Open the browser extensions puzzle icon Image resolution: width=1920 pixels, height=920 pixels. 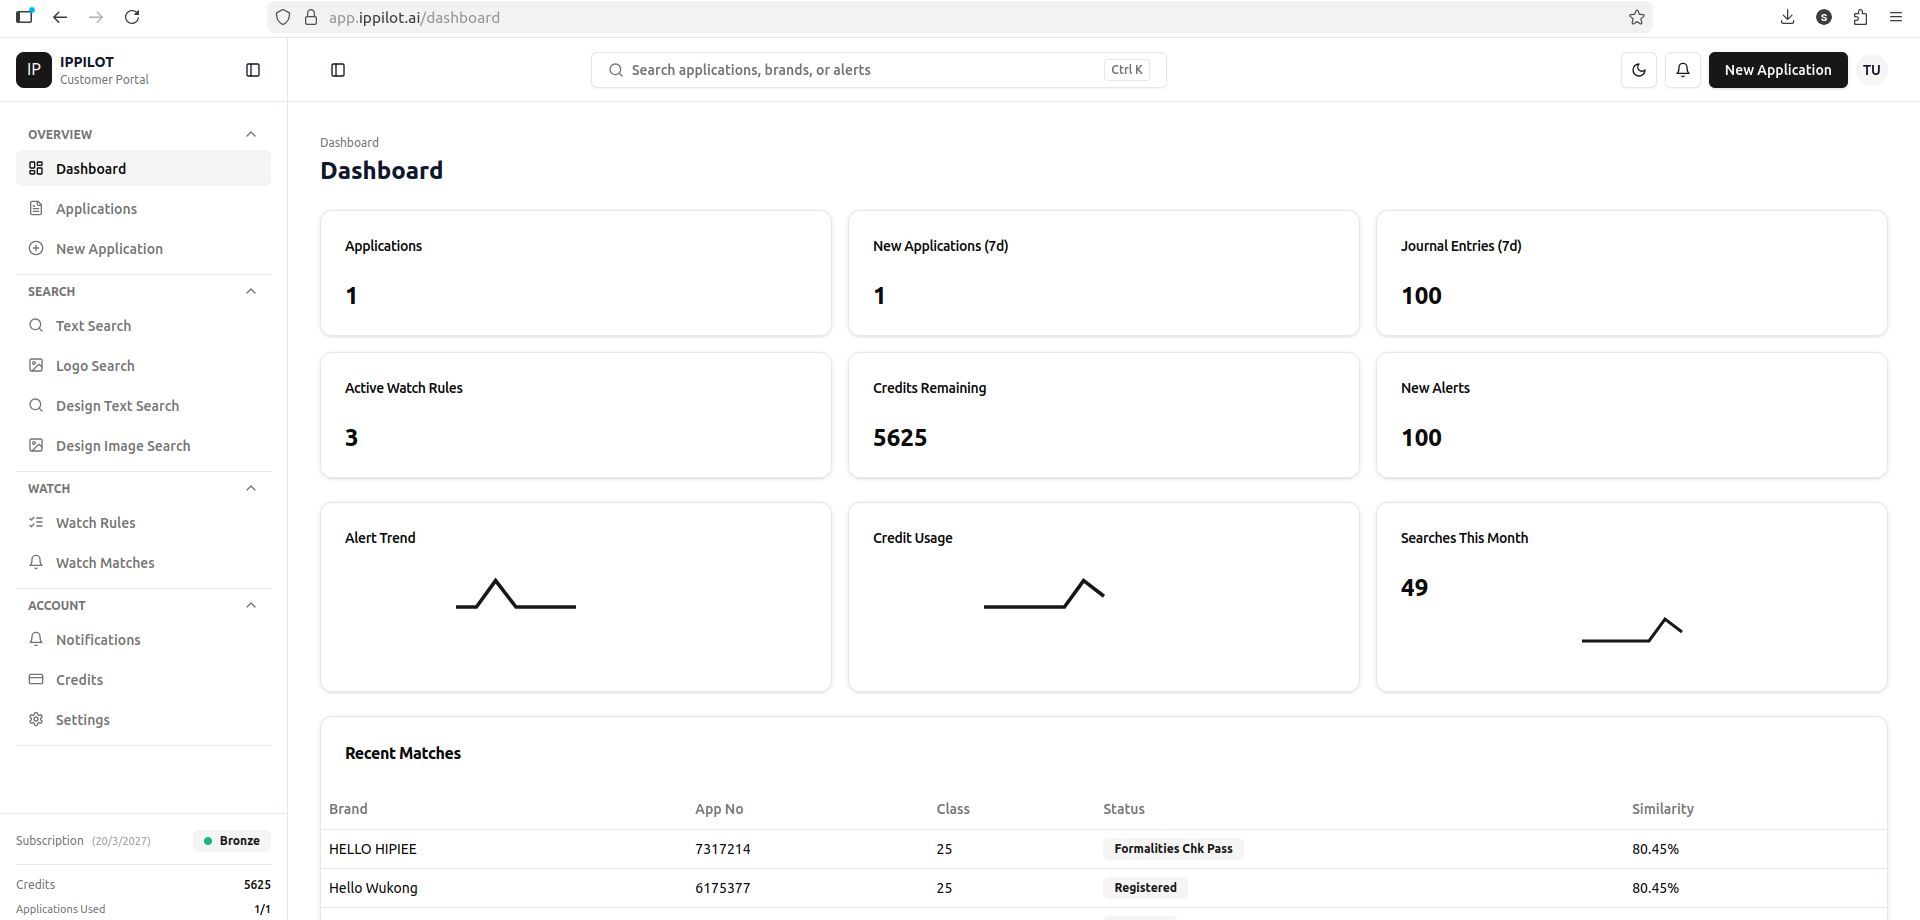click(x=1860, y=17)
